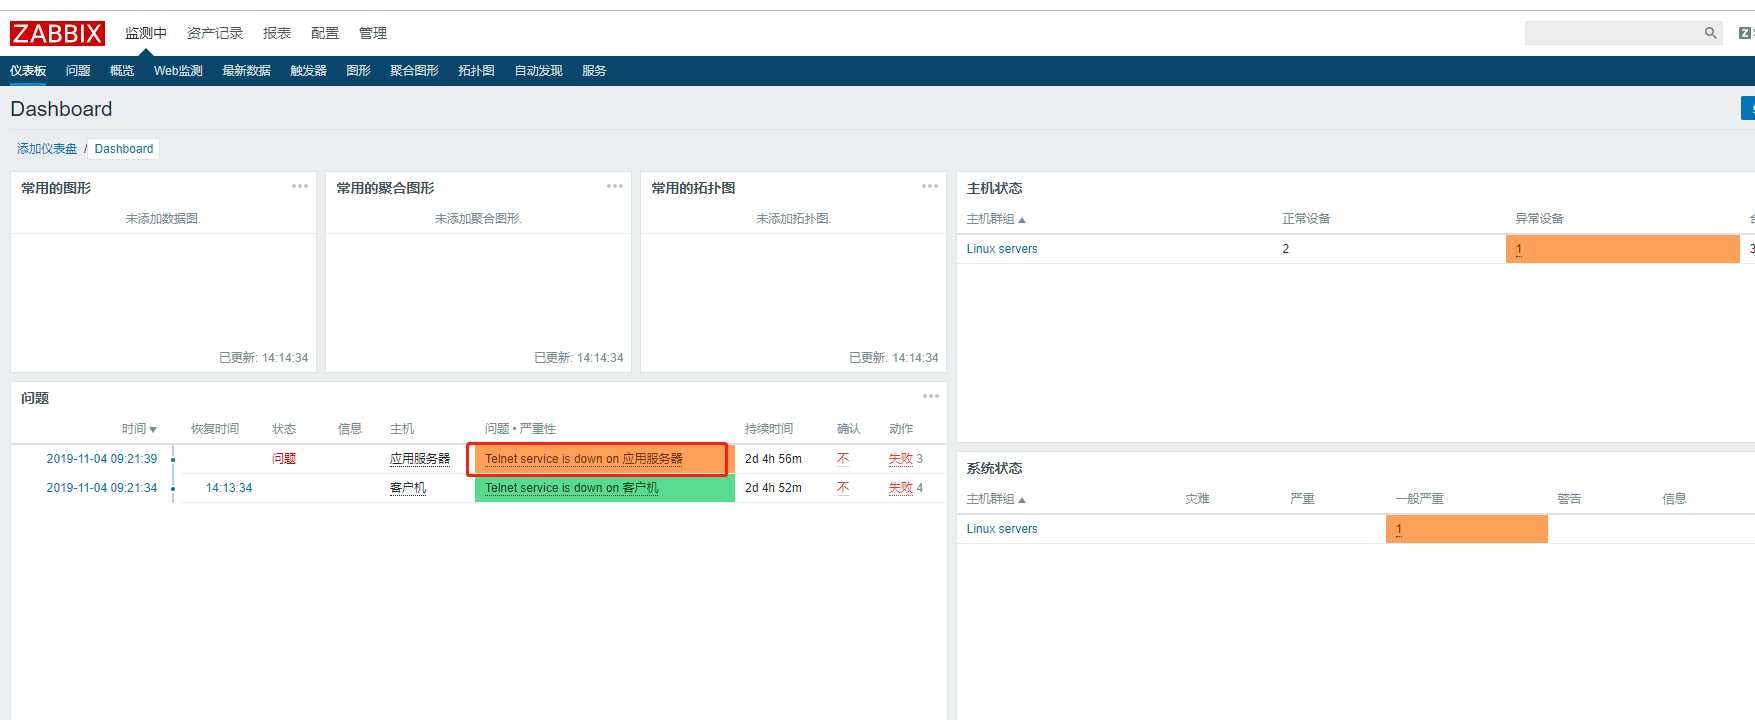Click the duration value 2d 4h 52m
This screenshot has height=720, width=1755.
(773, 488)
